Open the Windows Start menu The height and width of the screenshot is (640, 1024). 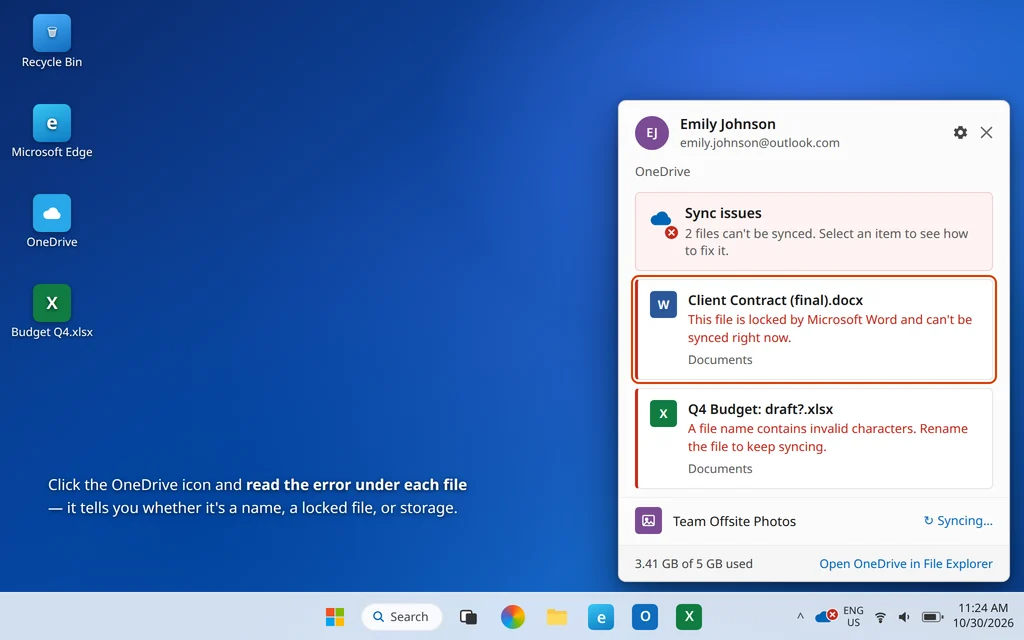point(335,616)
